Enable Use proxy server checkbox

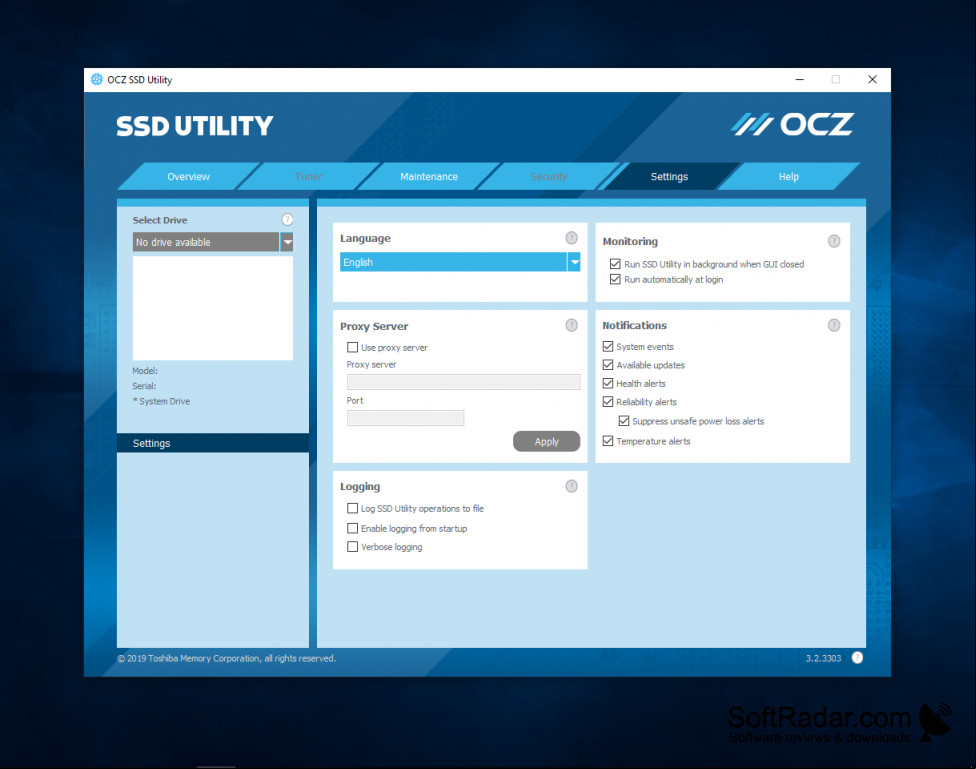point(352,347)
